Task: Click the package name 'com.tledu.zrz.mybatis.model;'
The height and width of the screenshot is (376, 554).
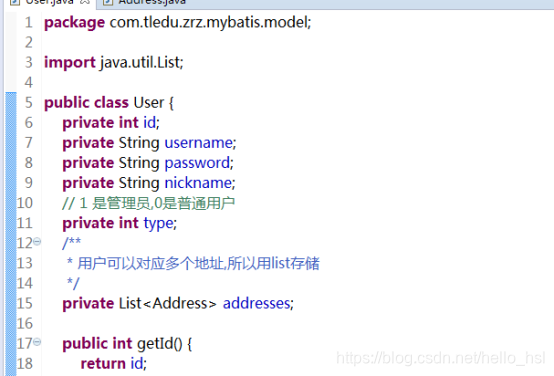Action: tap(210, 23)
